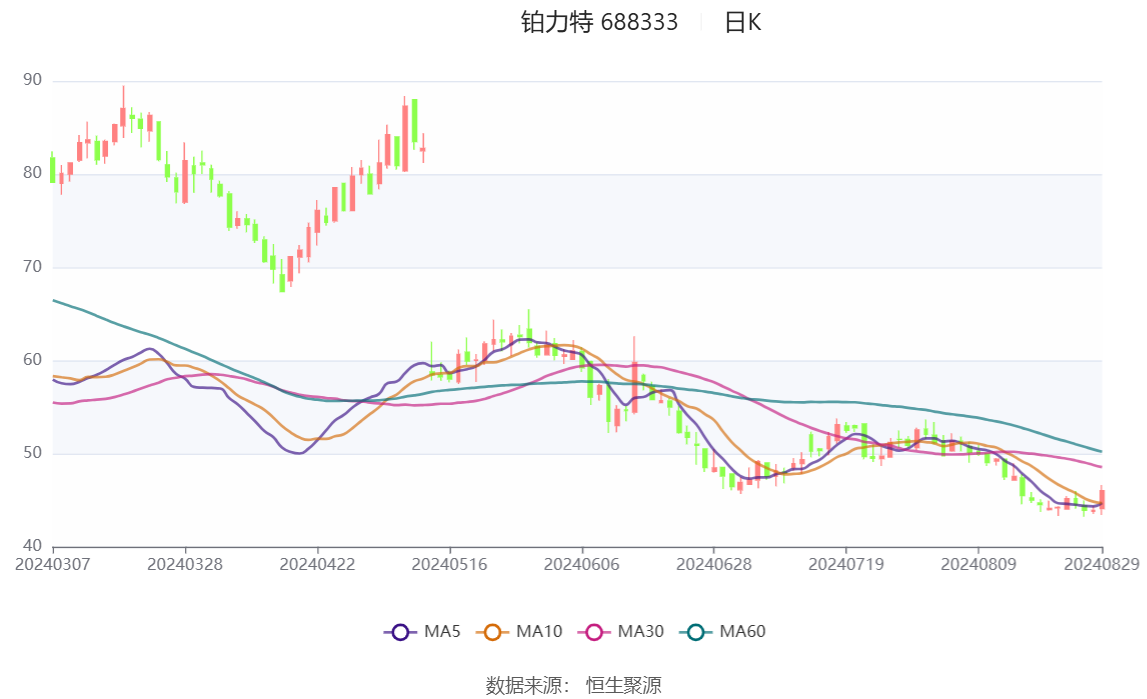Click the tallest green candlestick near 88

(415, 121)
